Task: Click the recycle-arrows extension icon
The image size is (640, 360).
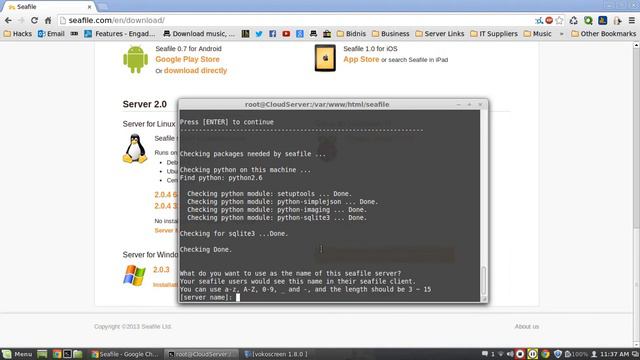Action: (573, 20)
